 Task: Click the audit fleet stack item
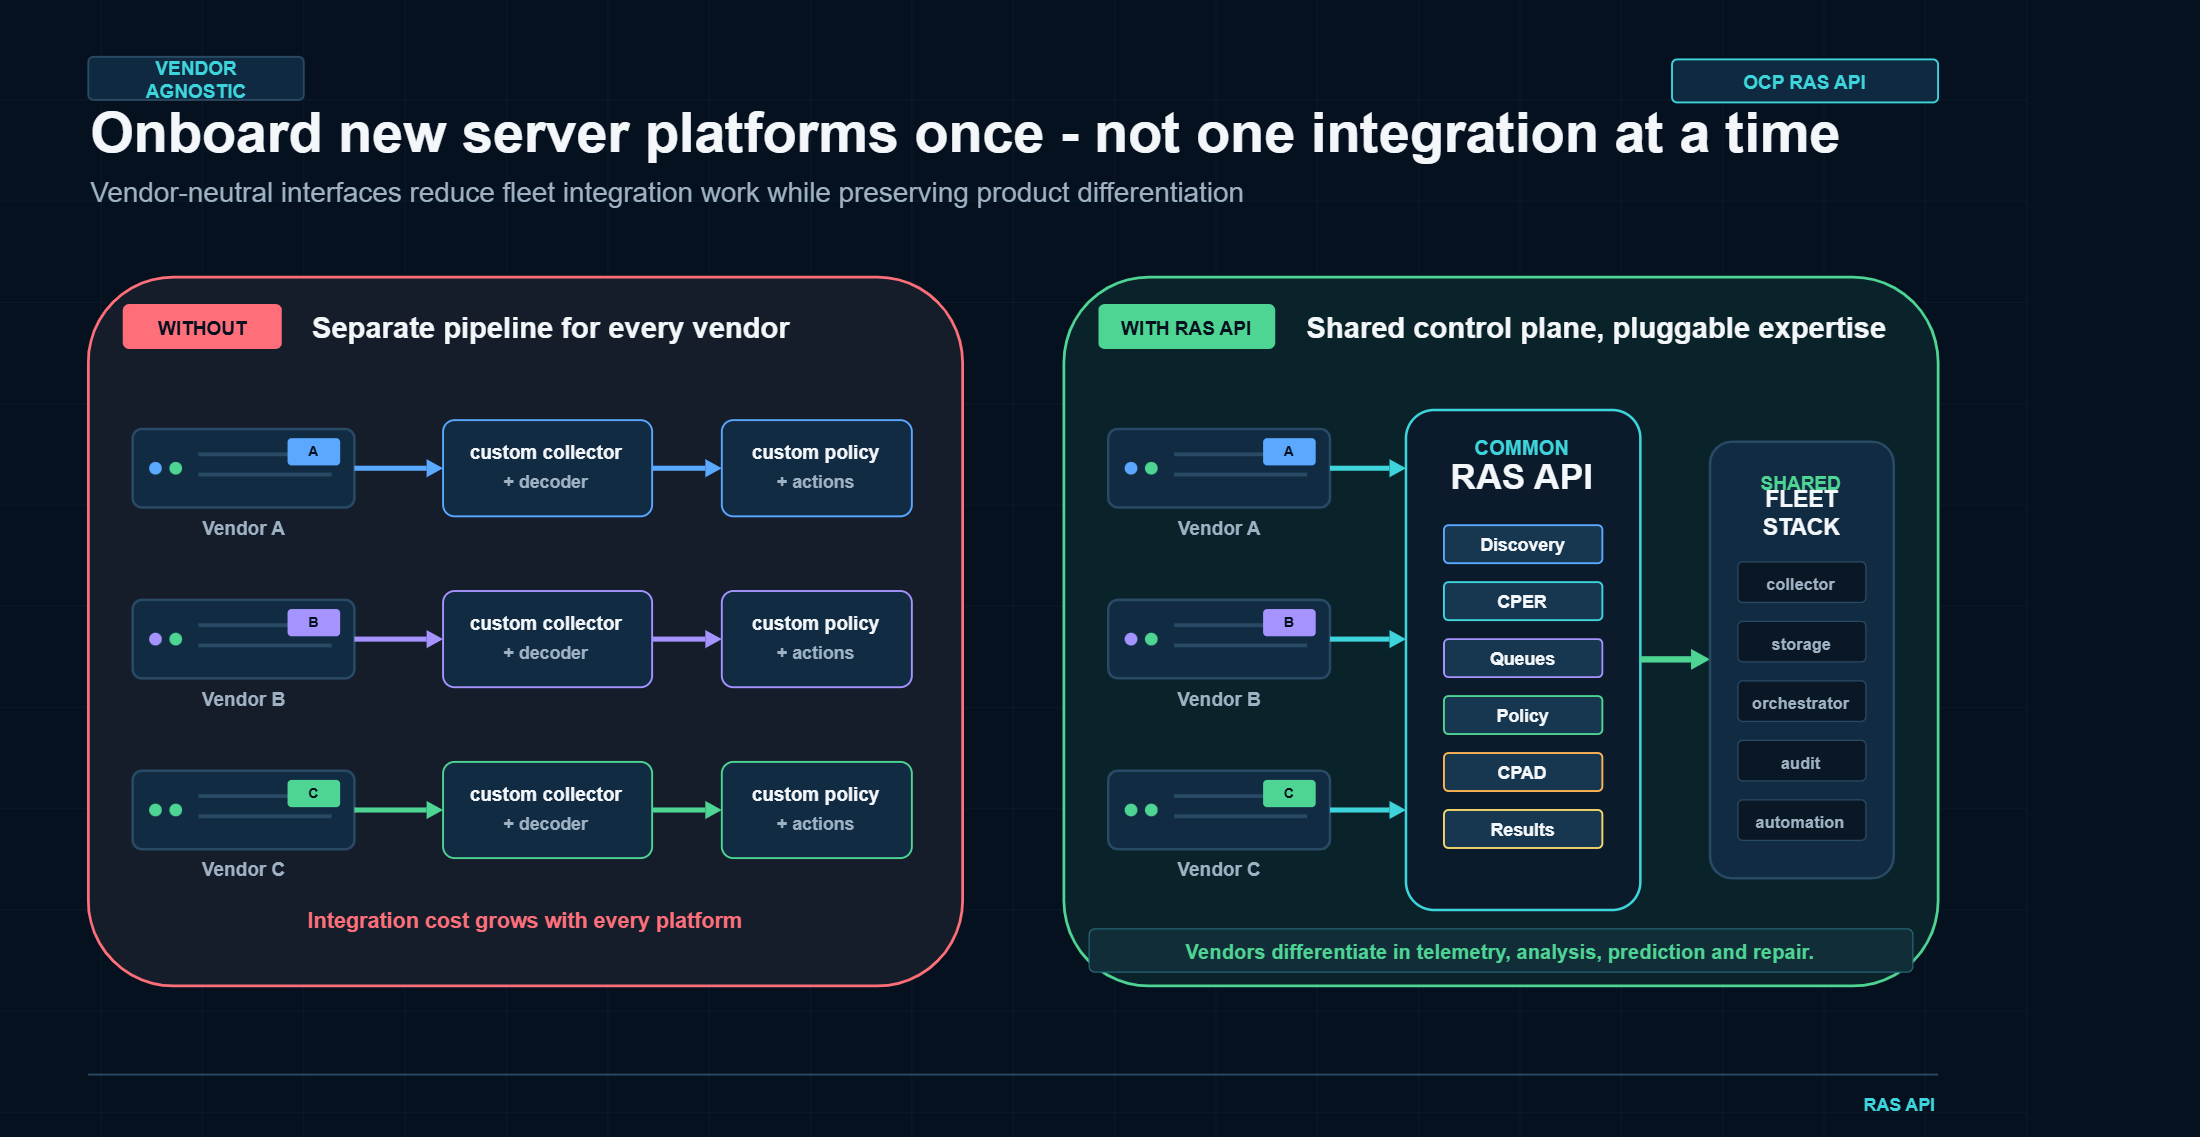coord(1801,762)
